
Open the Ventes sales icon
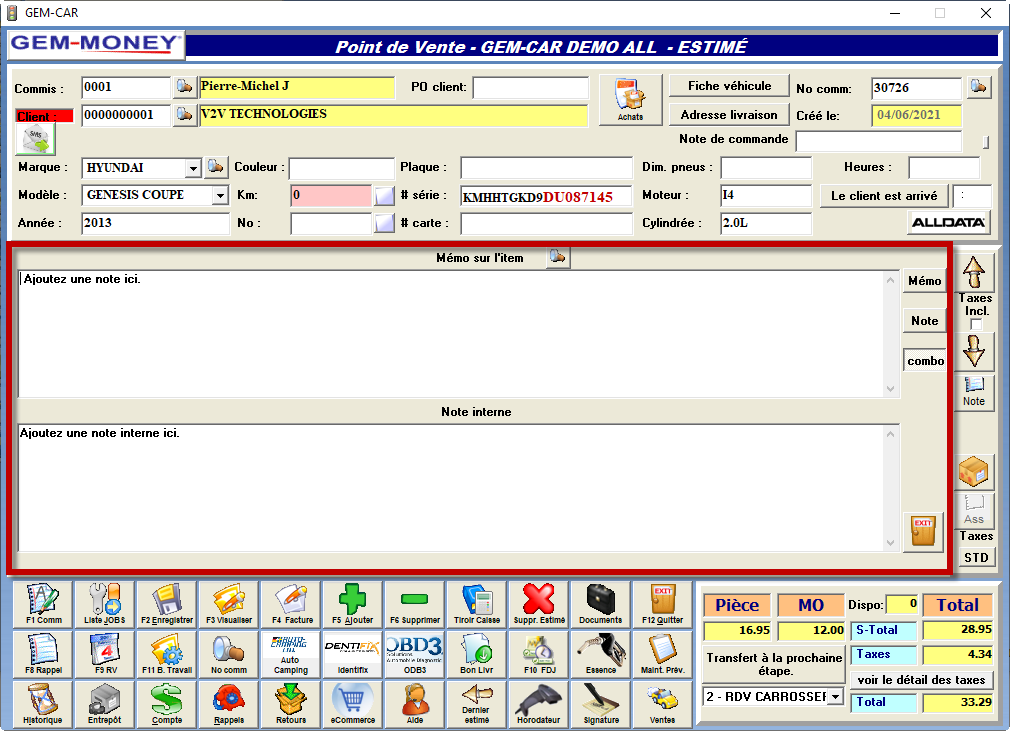coord(662,704)
